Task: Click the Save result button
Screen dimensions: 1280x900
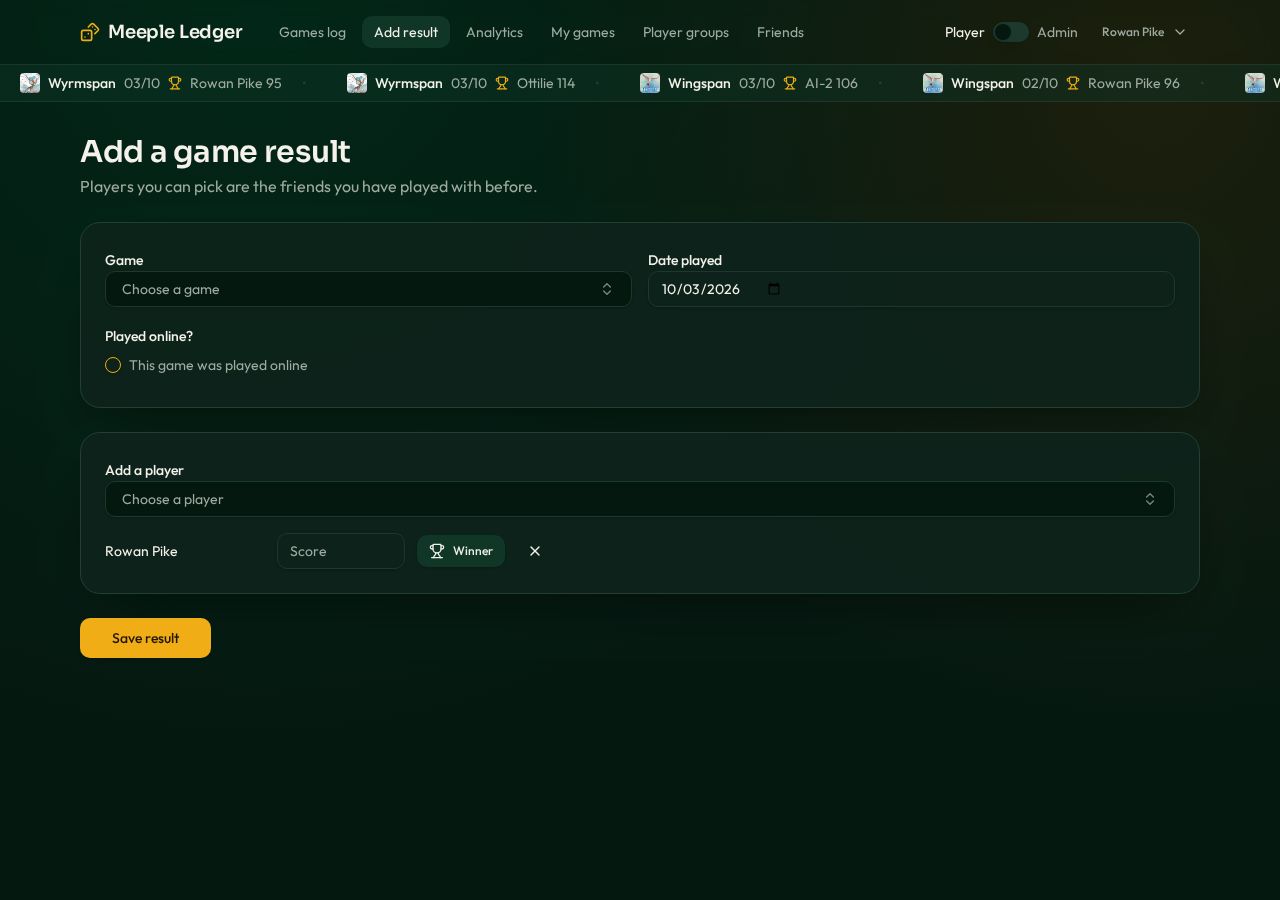Action: click(145, 638)
